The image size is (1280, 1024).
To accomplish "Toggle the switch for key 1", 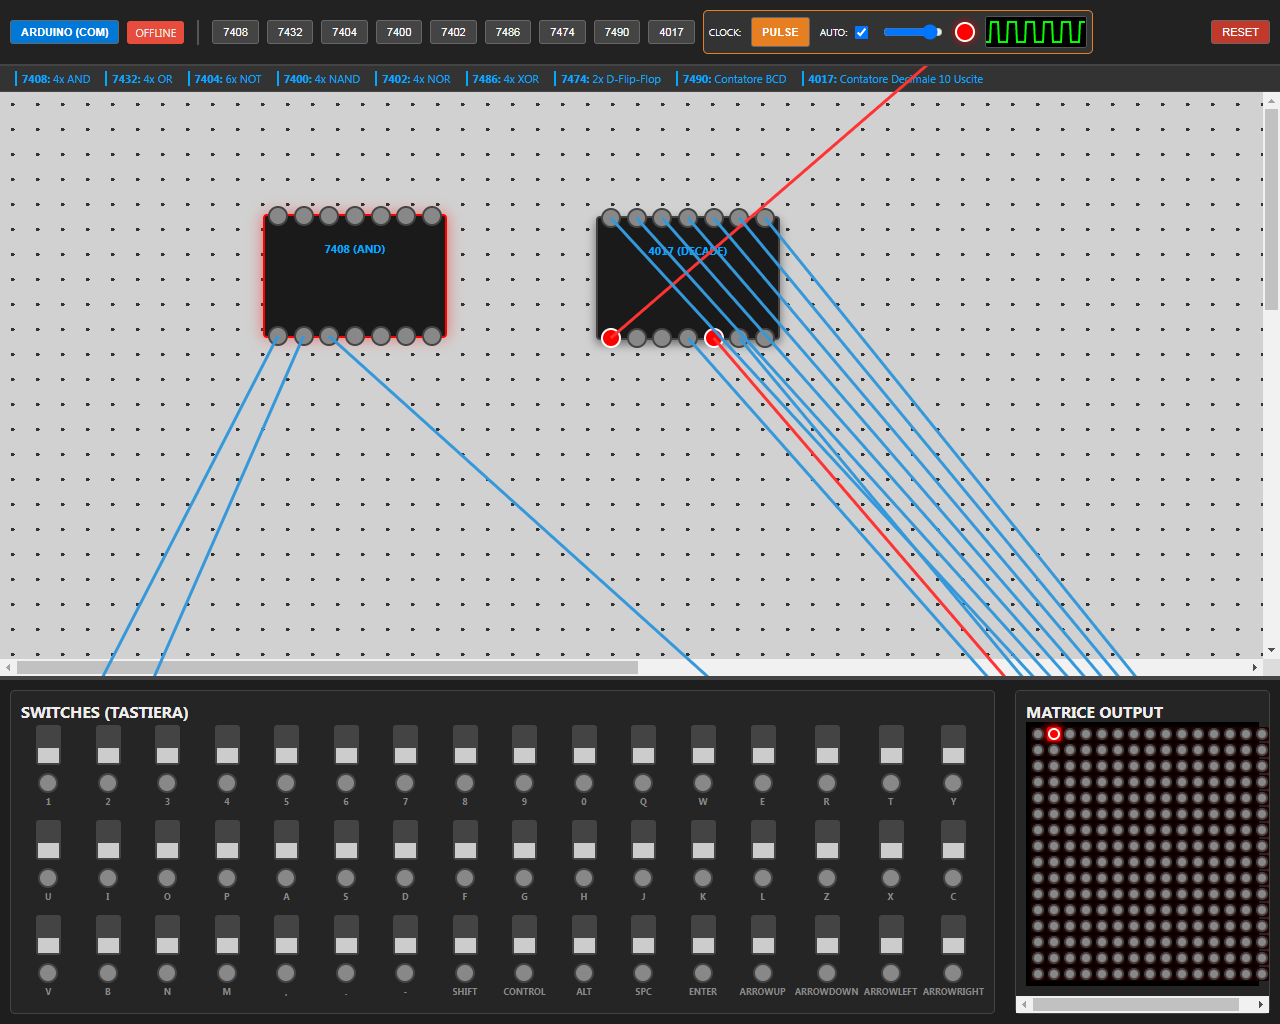I will (48, 746).
